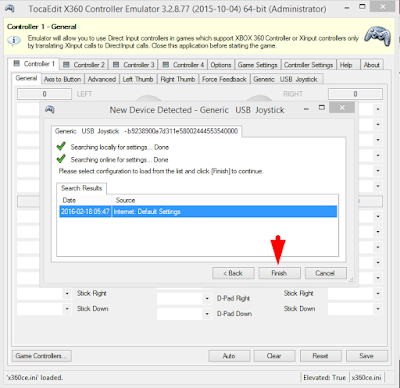Viewport: 400px width, 388px height.
Task: Open the Axis to Button sub-tab
Action: tap(63, 79)
